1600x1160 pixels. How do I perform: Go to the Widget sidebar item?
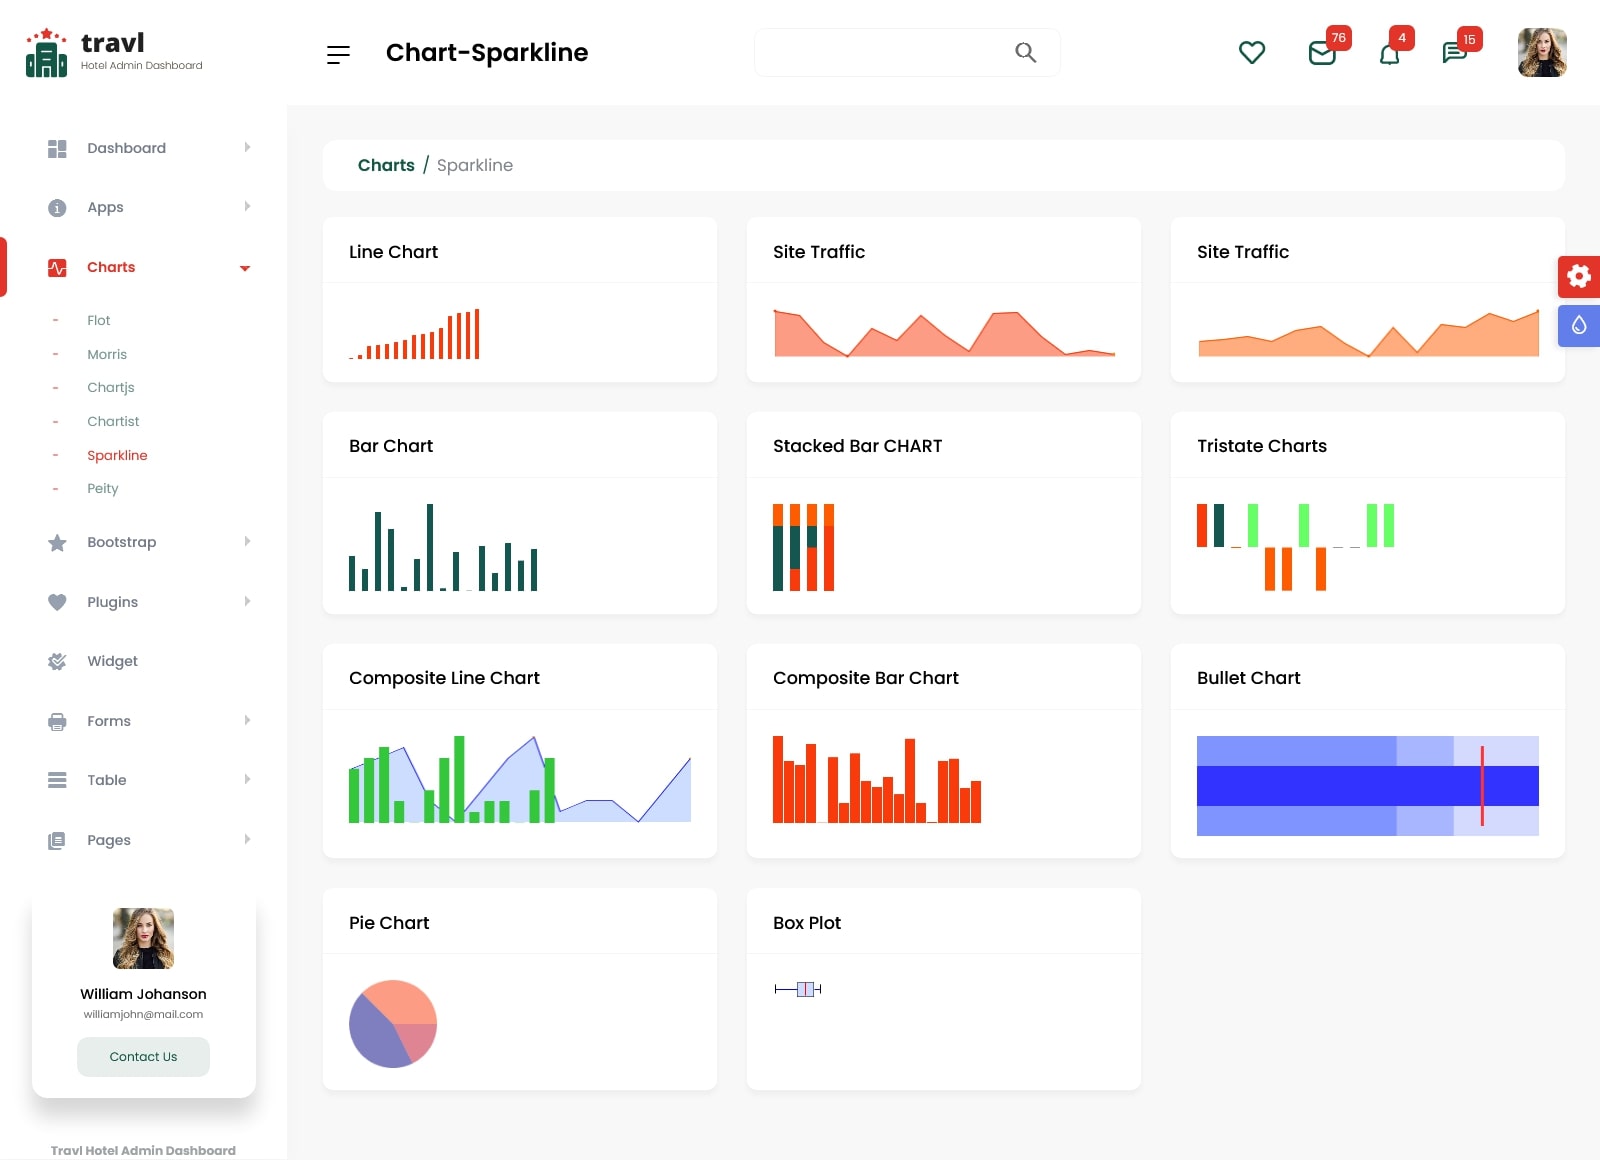(112, 661)
